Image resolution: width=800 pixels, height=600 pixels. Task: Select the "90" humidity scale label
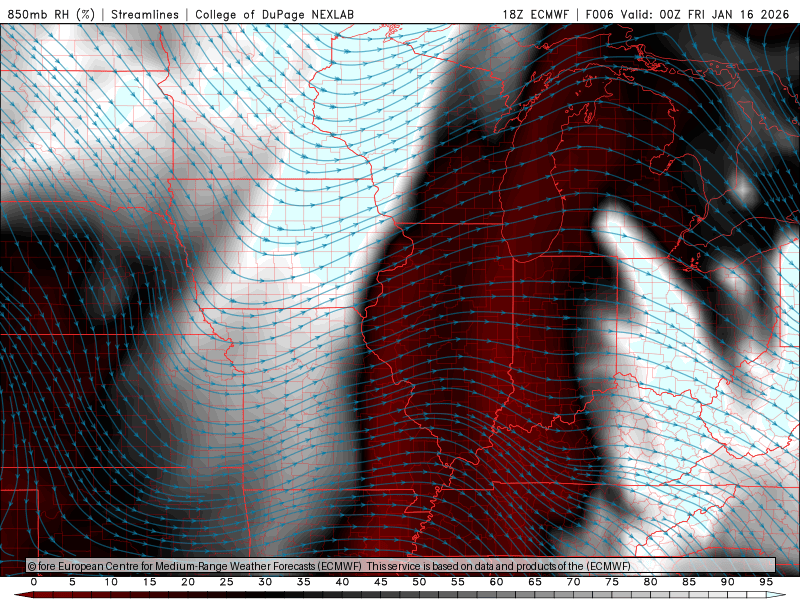pyautogui.click(x=727, y=582)
